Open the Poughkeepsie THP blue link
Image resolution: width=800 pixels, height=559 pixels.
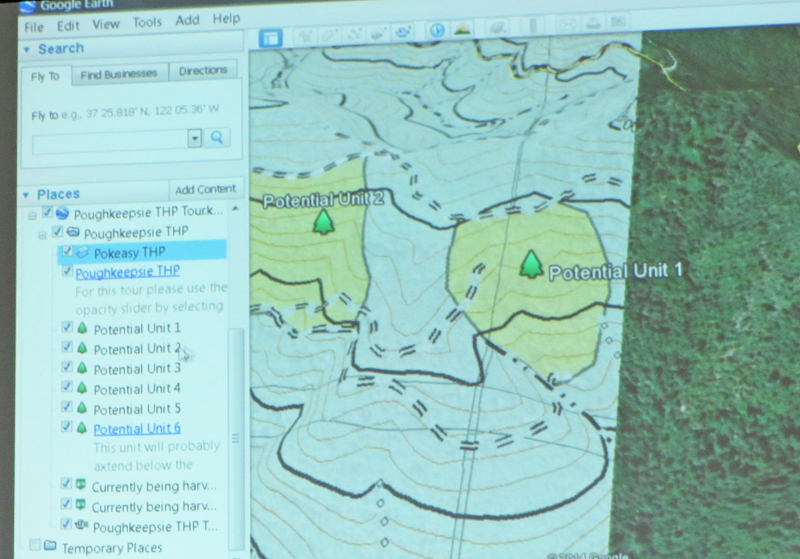[128, 271]
